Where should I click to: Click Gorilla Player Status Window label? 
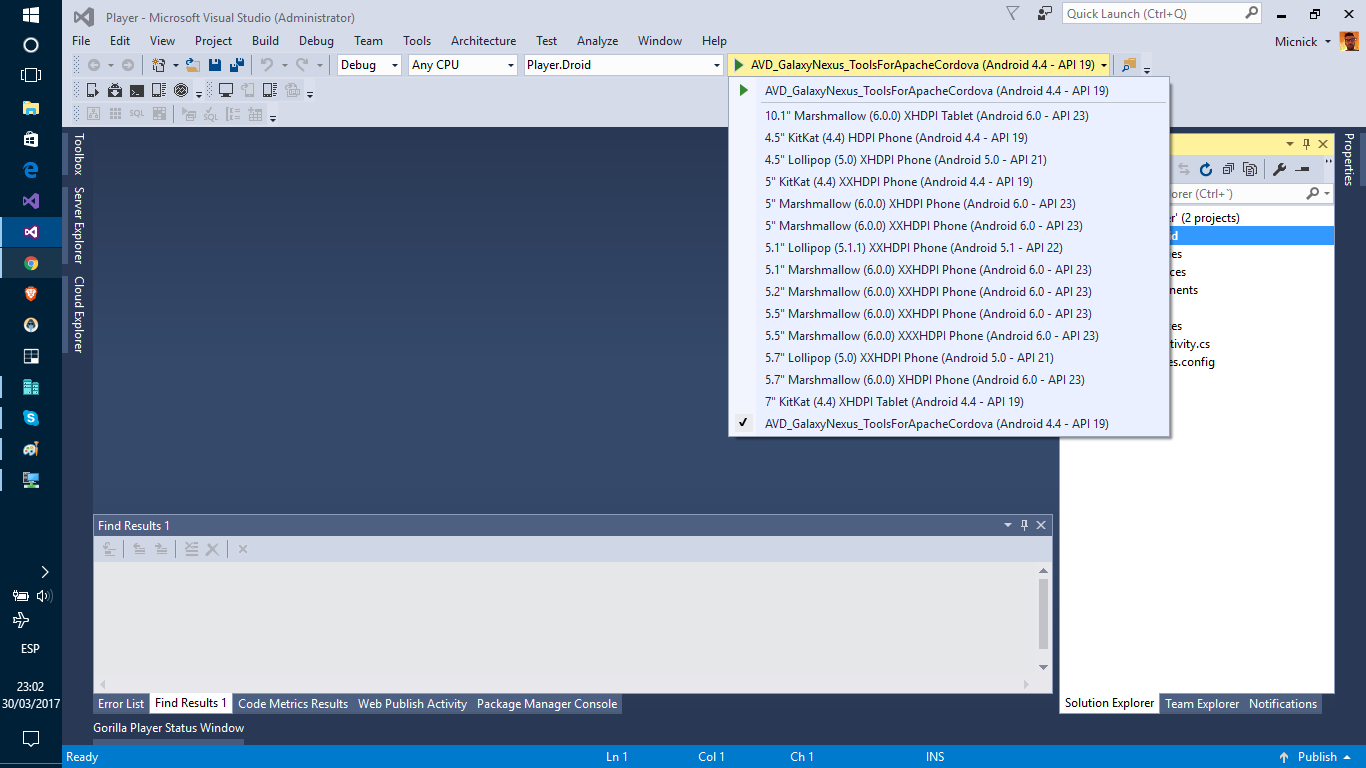click(x=169, y=728)
